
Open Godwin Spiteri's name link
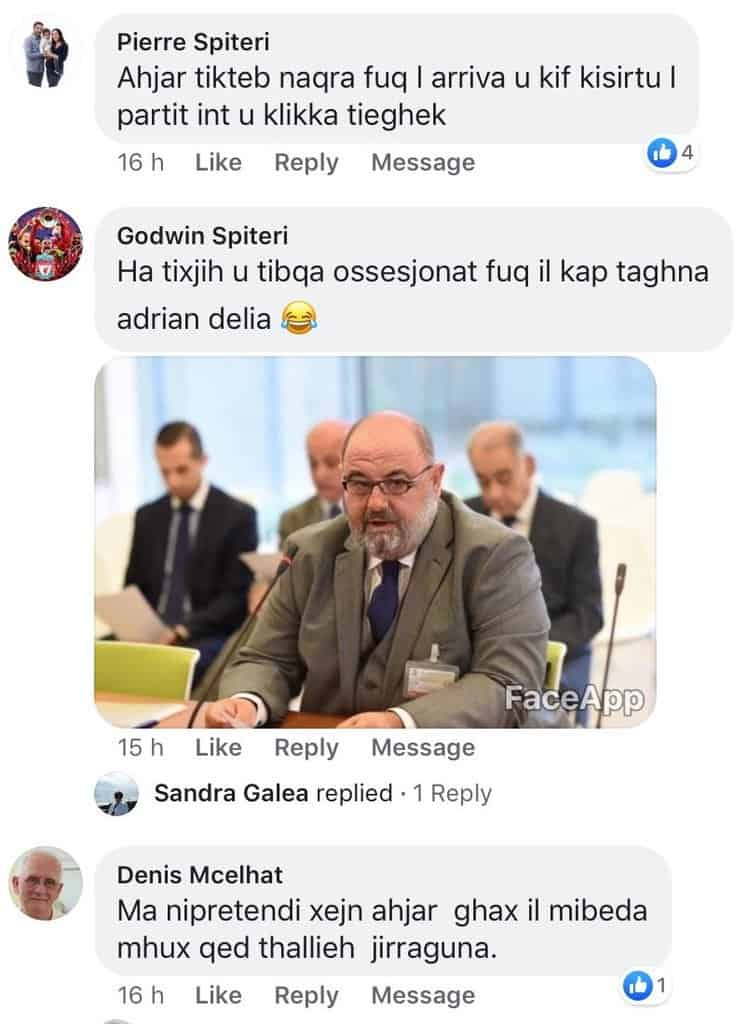[x=202, y=236]
